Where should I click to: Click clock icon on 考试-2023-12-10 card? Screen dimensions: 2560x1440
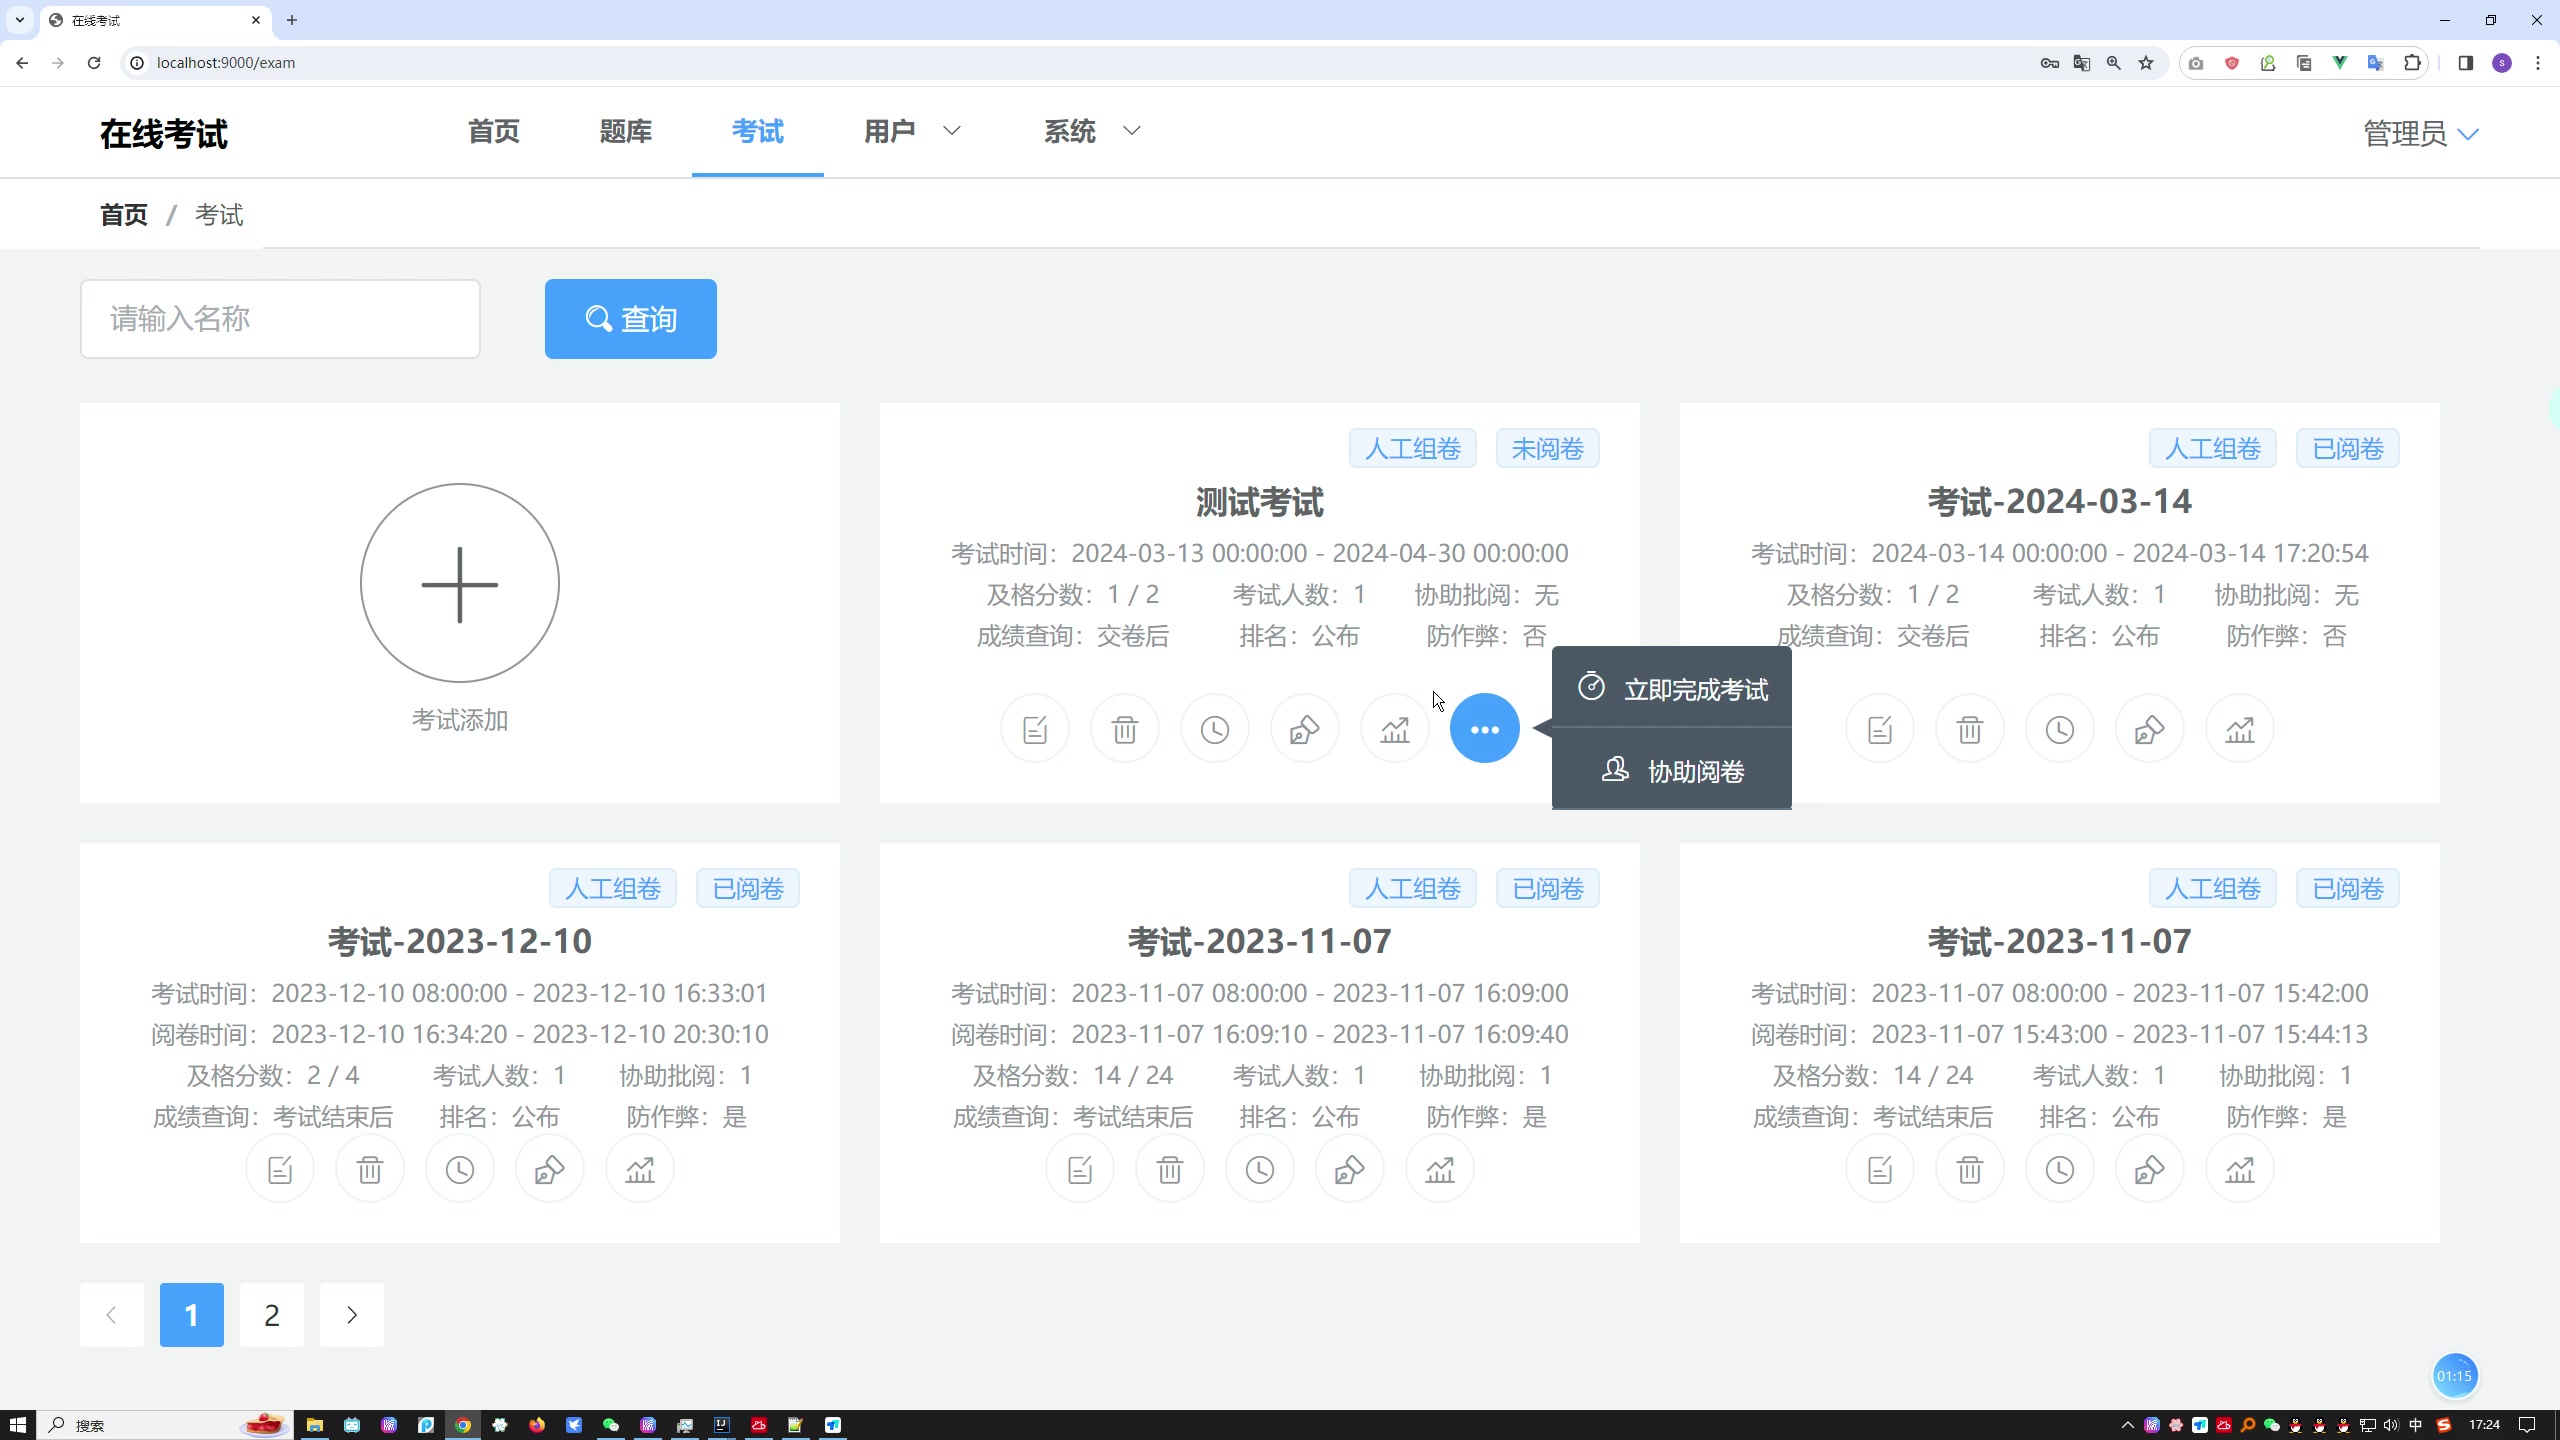coord(460,1169)
